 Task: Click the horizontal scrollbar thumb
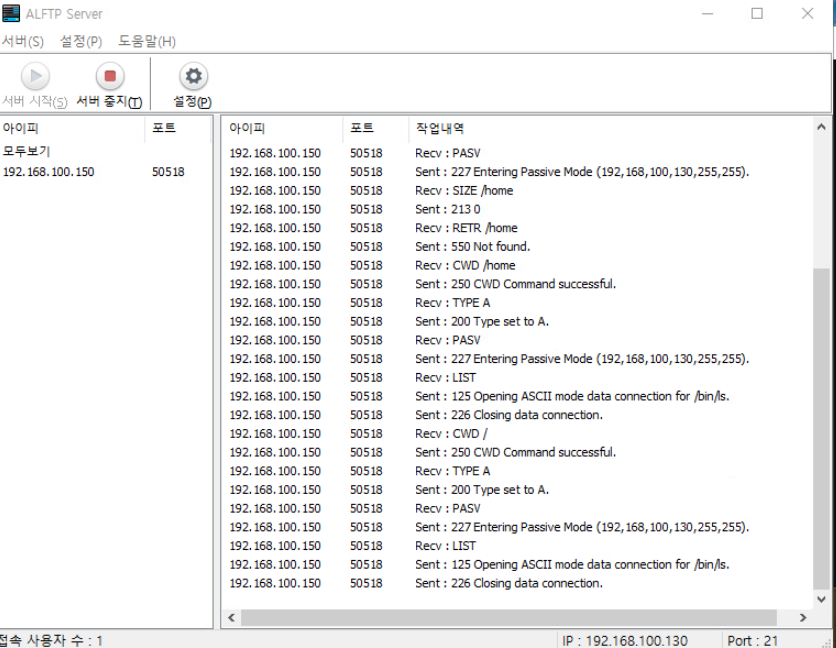[x=509, y=618]
